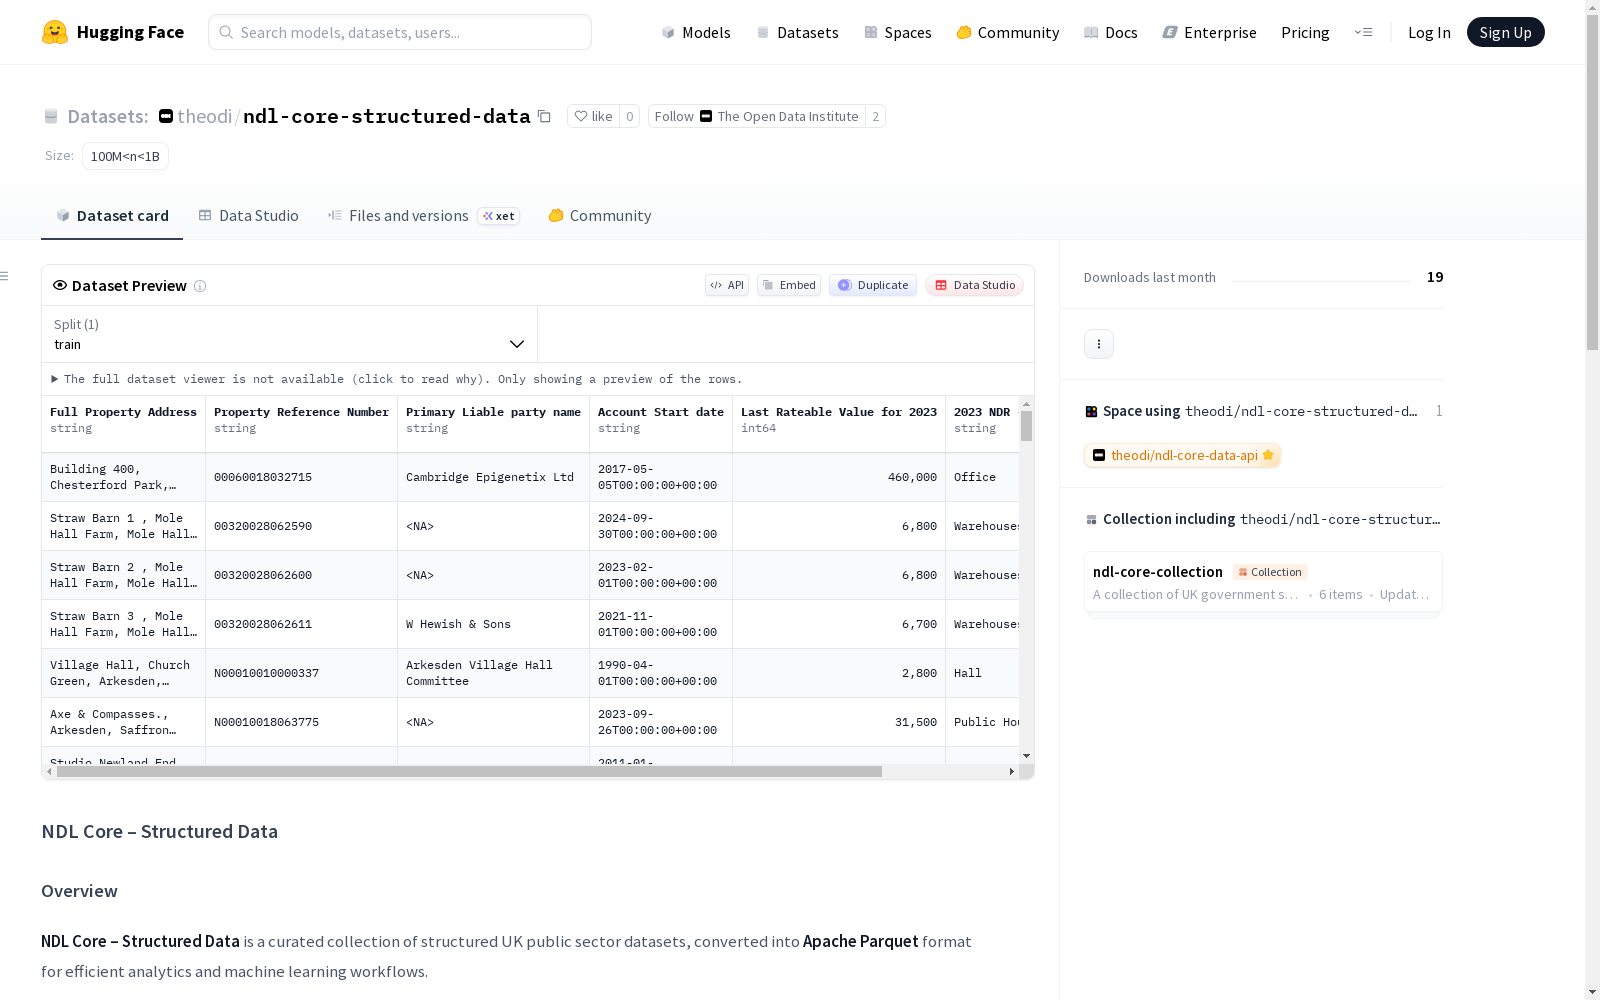The height and width of the screenshot is (1000, 1600).
Task: Open the Files and versions tab
Action: click(x=423, y=216)
